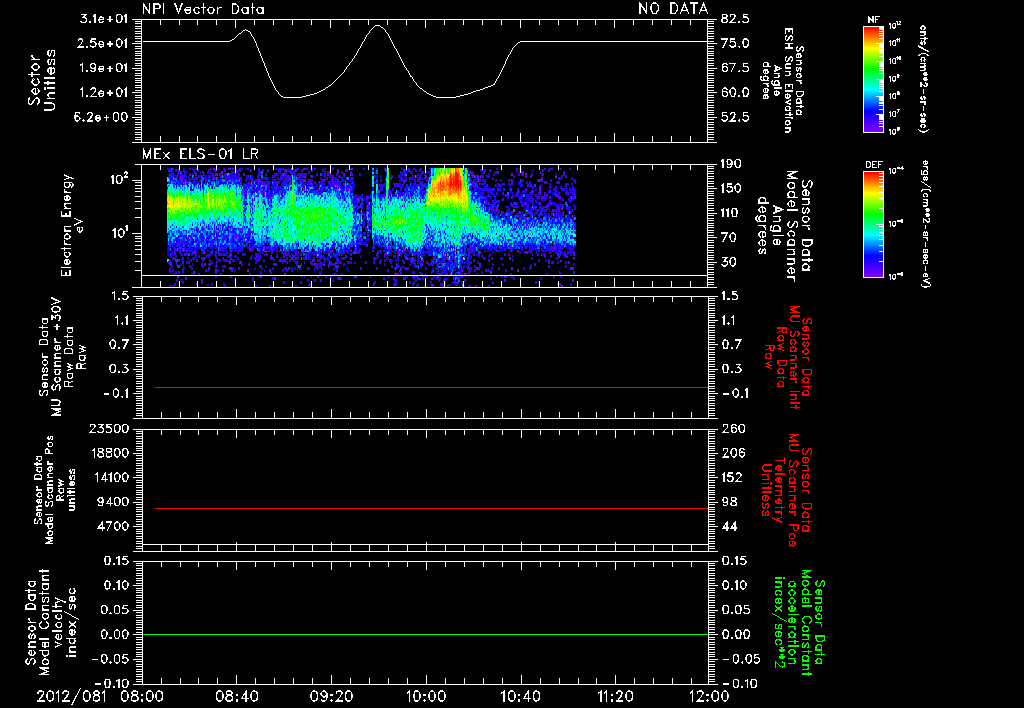Click the "44" telemetry tick value

(x=729, y=526)
